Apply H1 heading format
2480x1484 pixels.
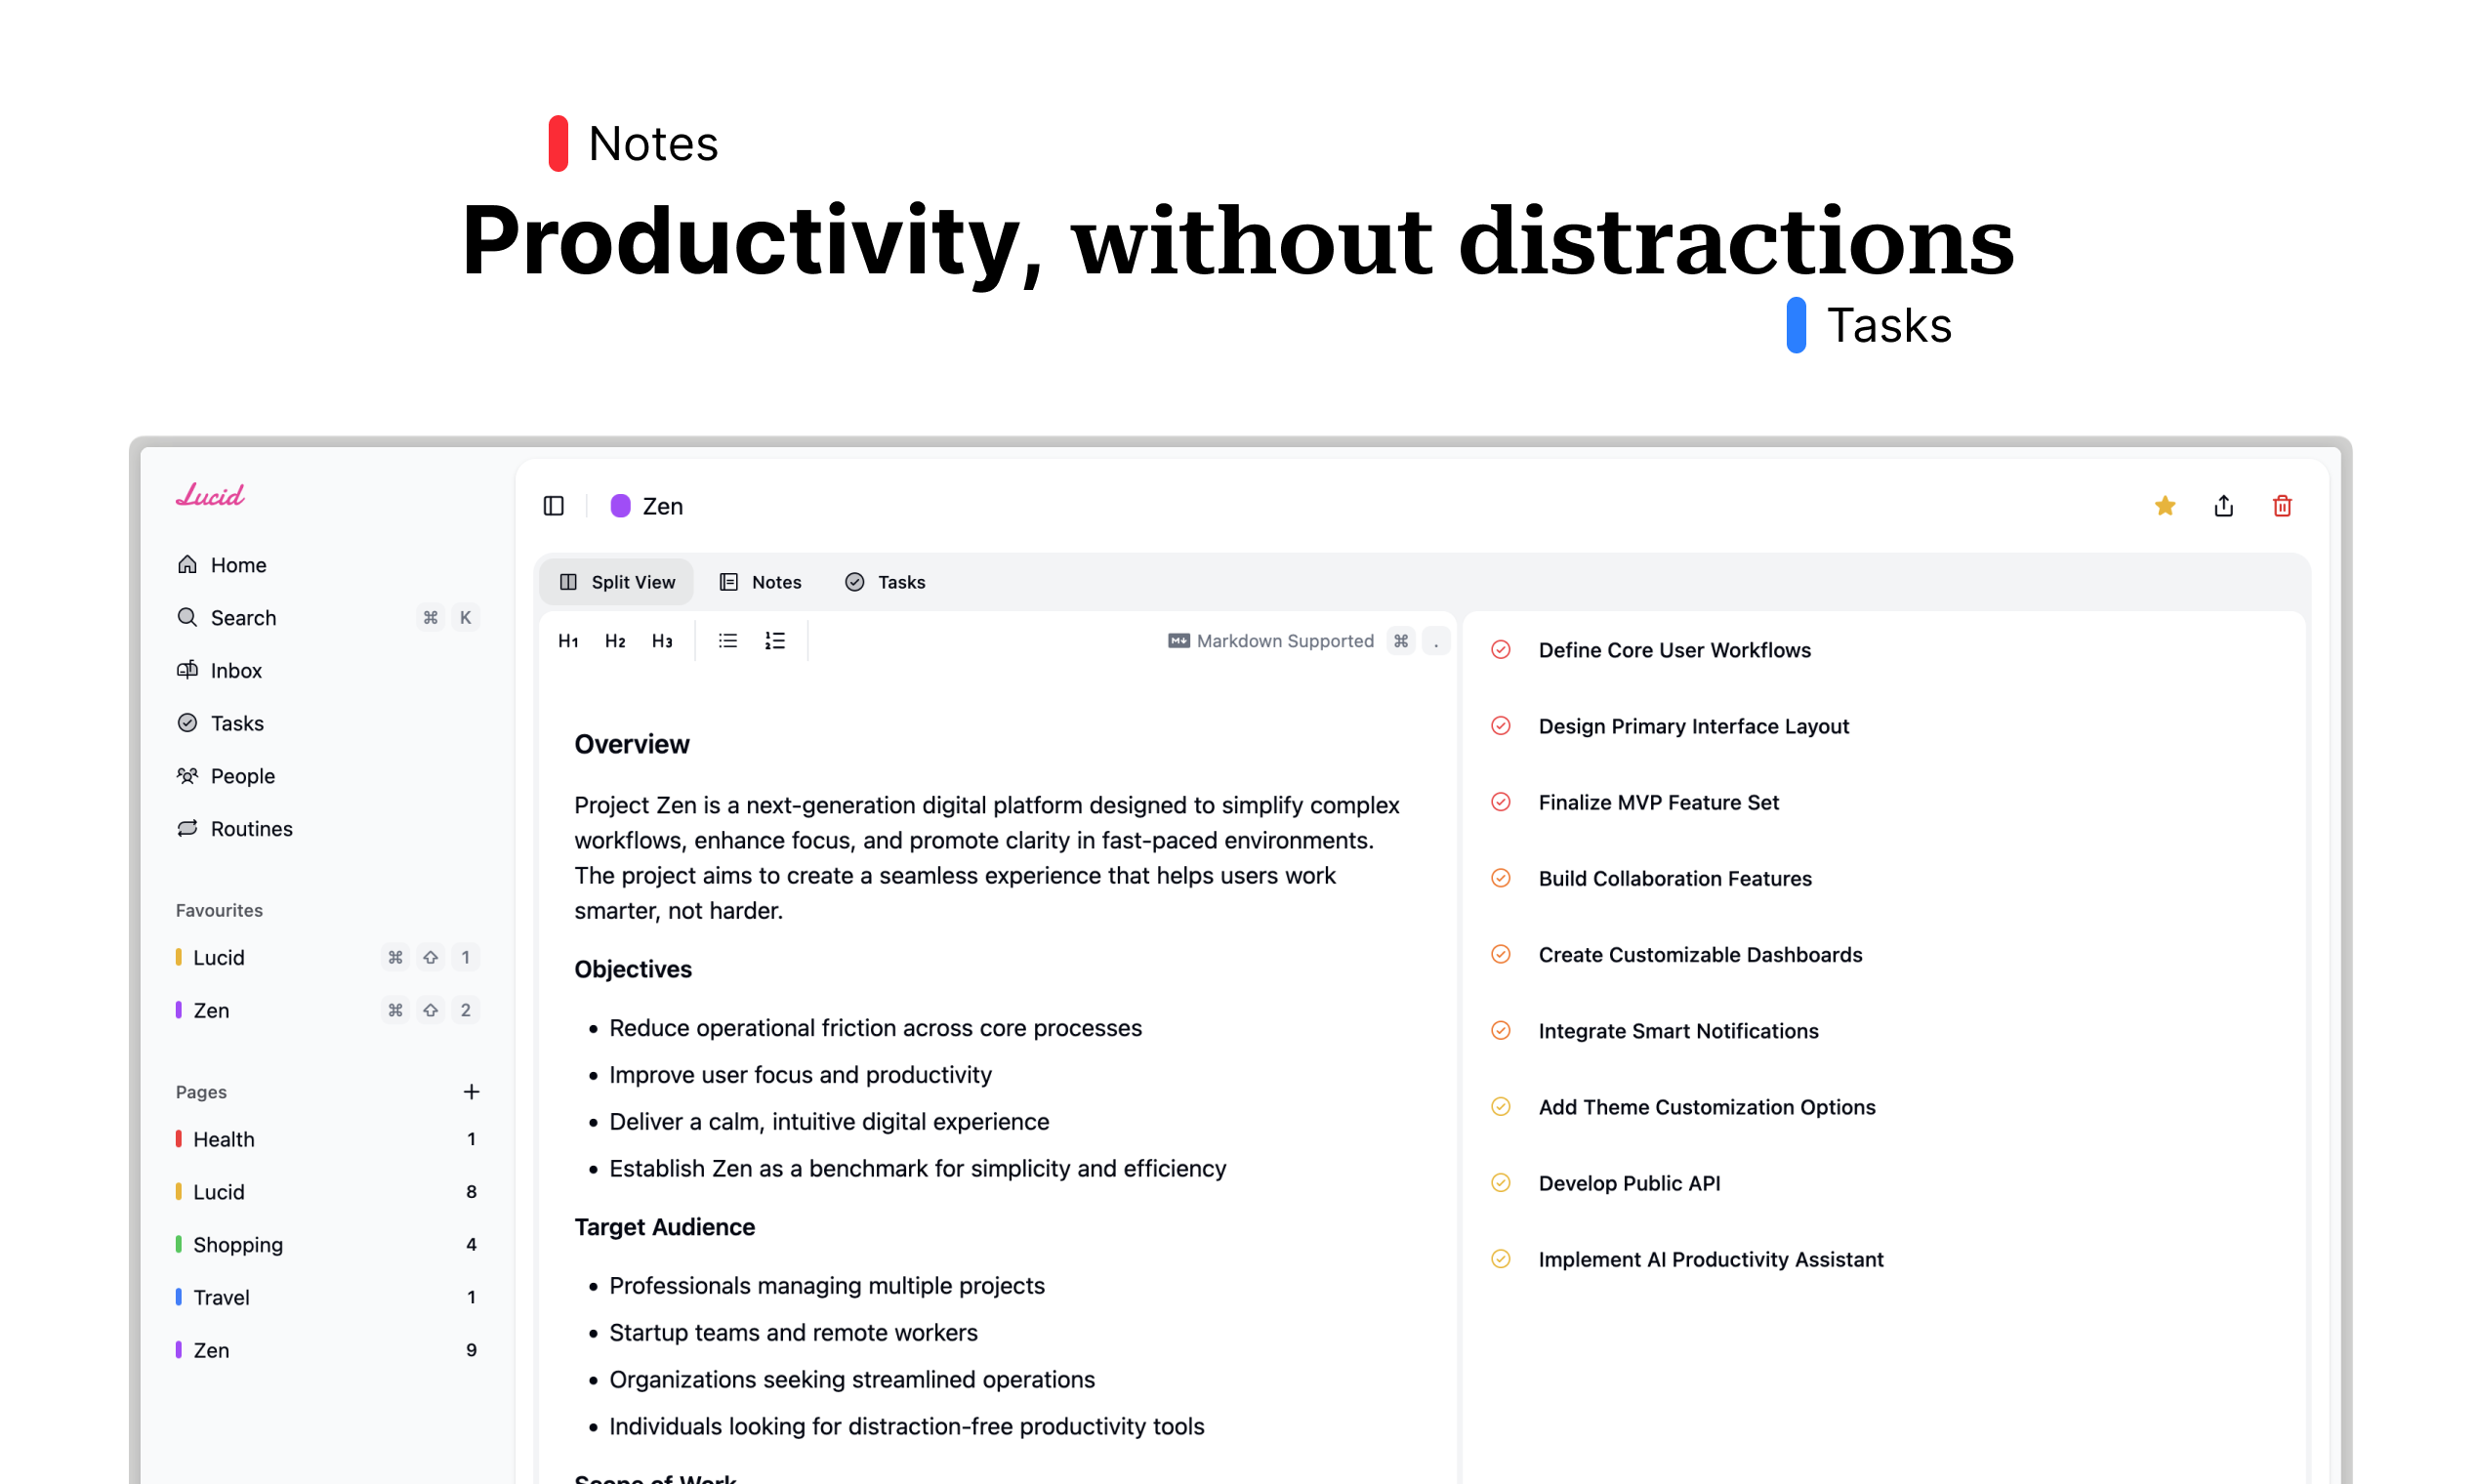click(568, 641)
